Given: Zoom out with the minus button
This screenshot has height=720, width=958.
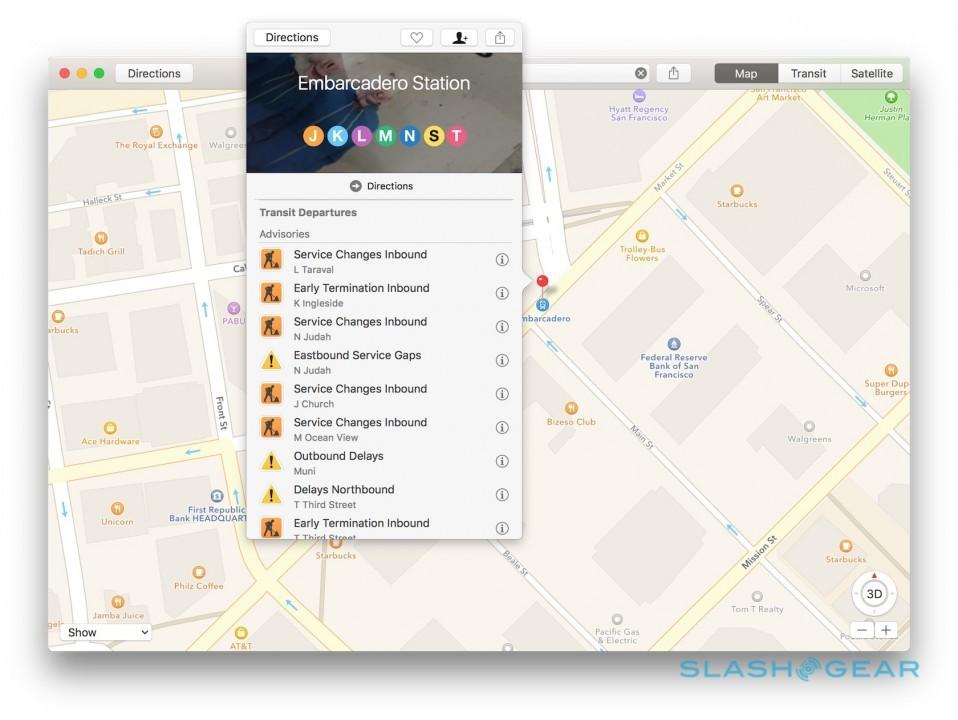Looking at the screenshot, I should (x=862, y=630).
